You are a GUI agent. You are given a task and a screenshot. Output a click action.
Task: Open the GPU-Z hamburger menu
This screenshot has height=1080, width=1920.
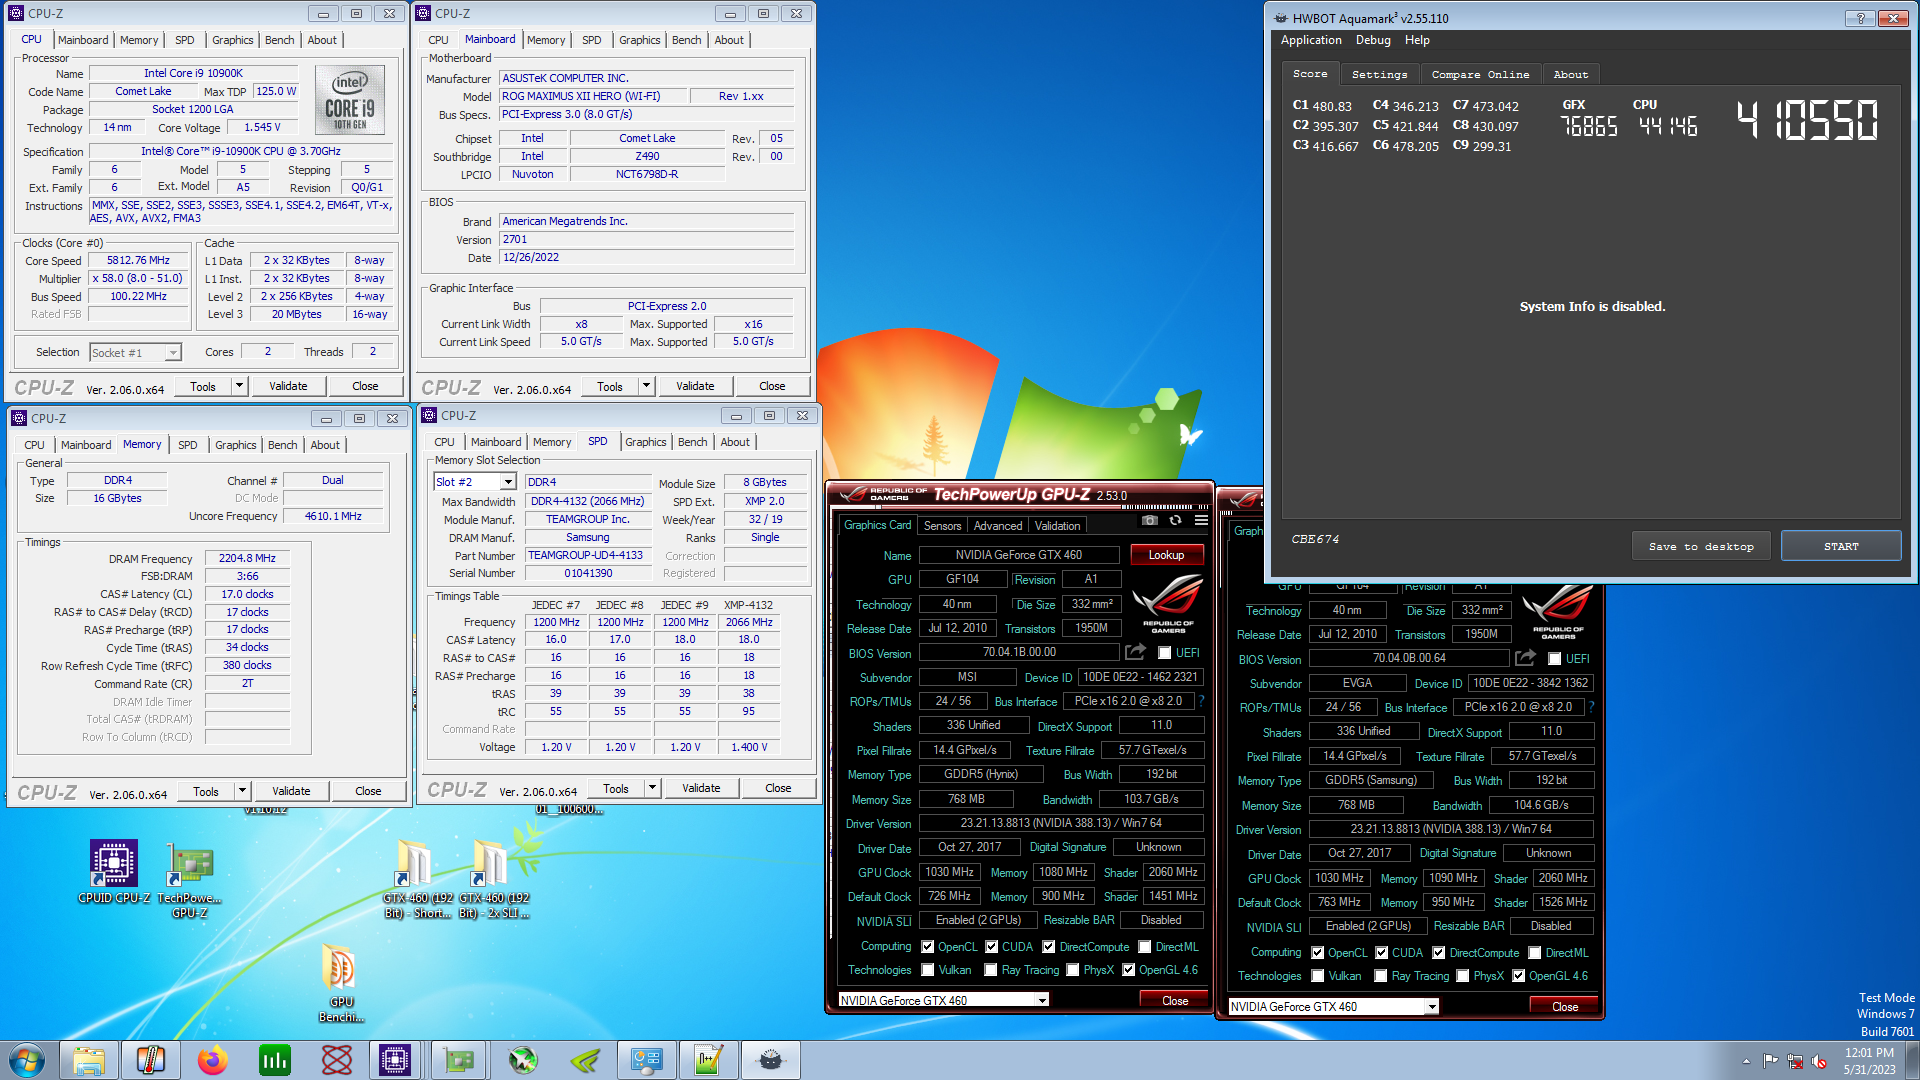tap(1201, 520)
